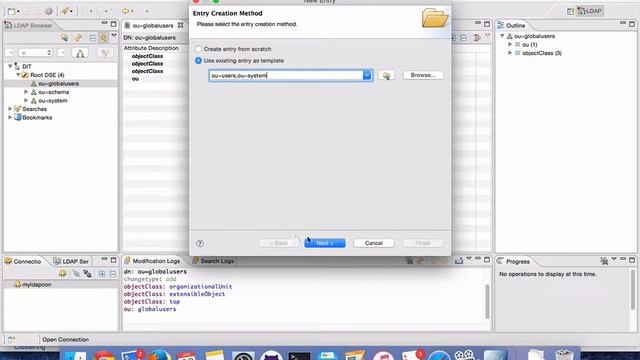640x360 pixels.
Task: Close the ou=globalusers editor tab
Action: tap(180, 25)
